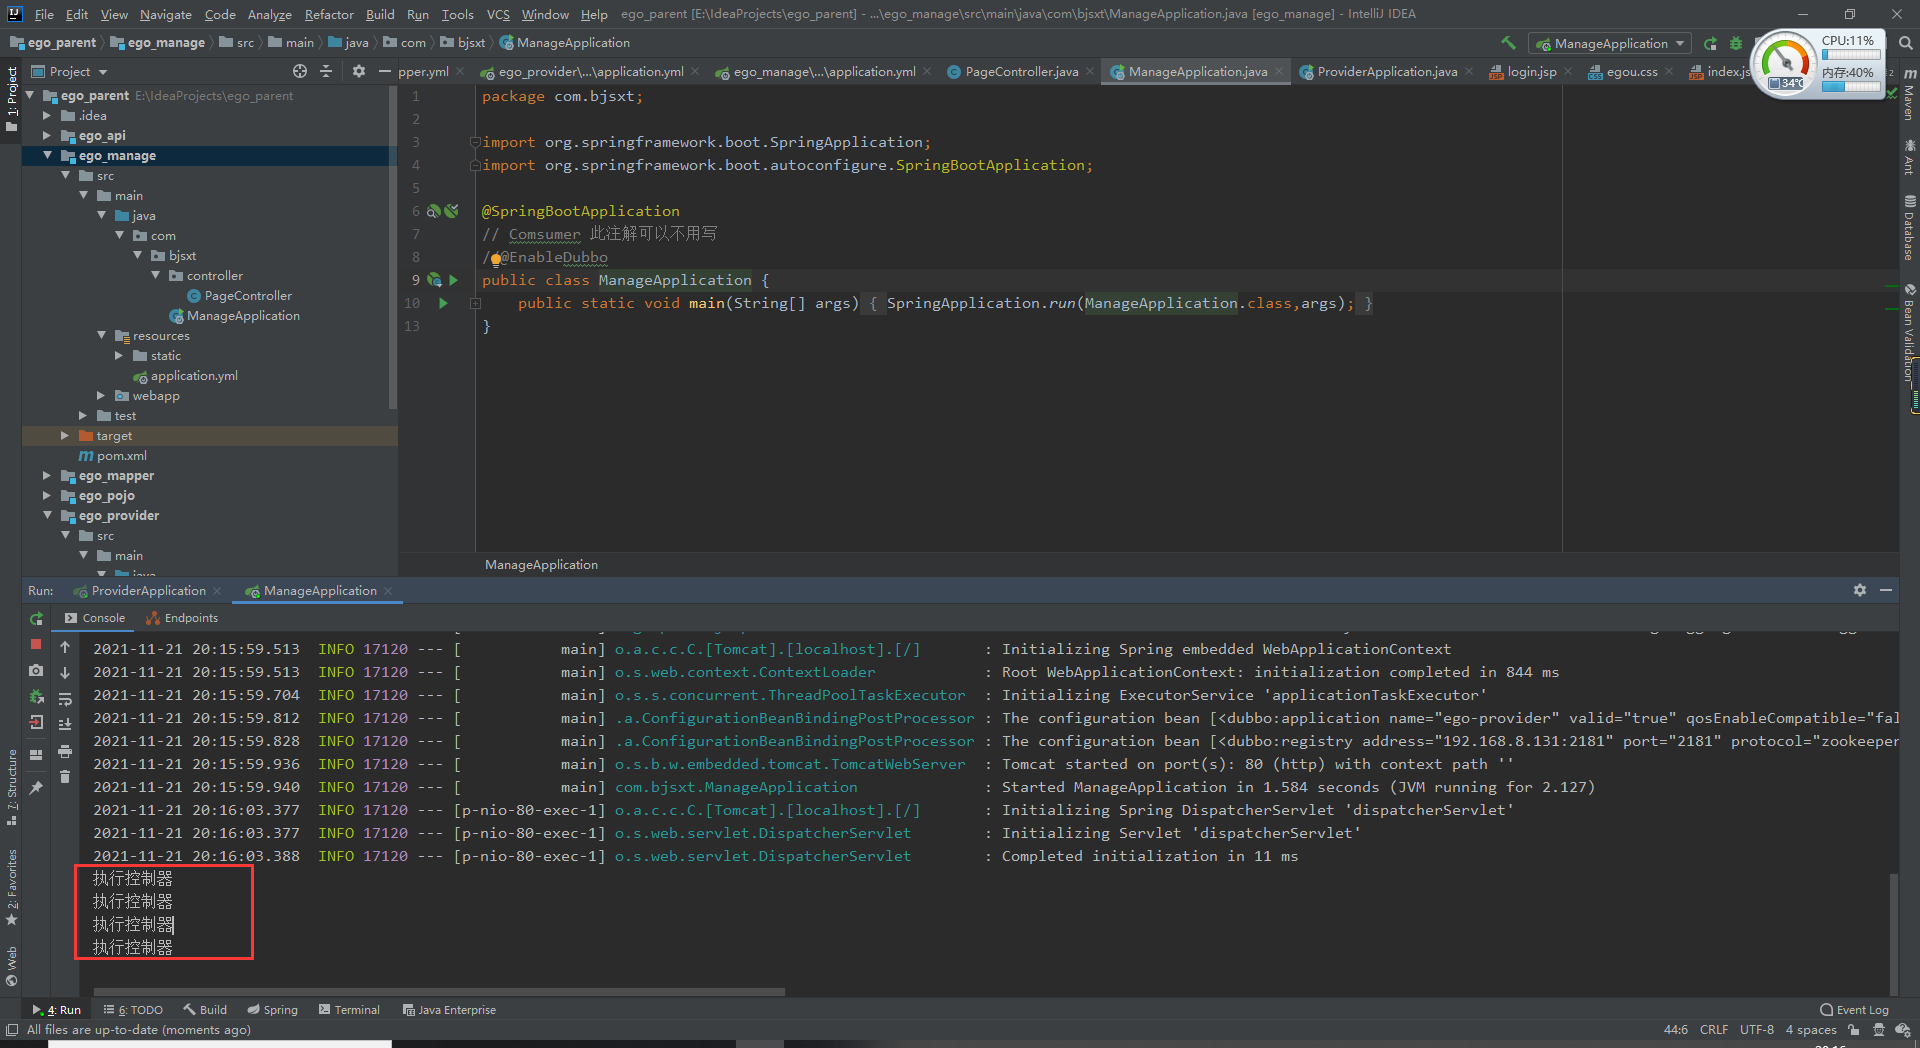Open the run configuration ManageApplication dropdown
The image size is (1920, 1048).
tap(1612, 43)
